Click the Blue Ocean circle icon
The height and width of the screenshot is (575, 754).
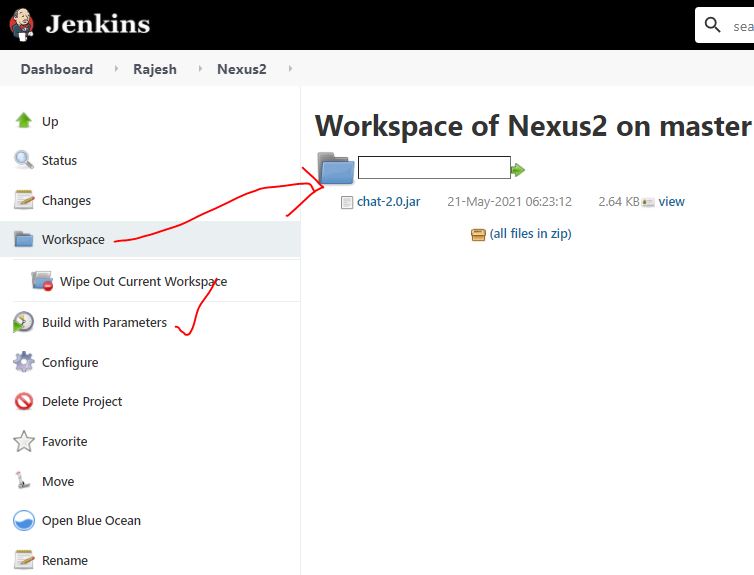pos(24,520)
